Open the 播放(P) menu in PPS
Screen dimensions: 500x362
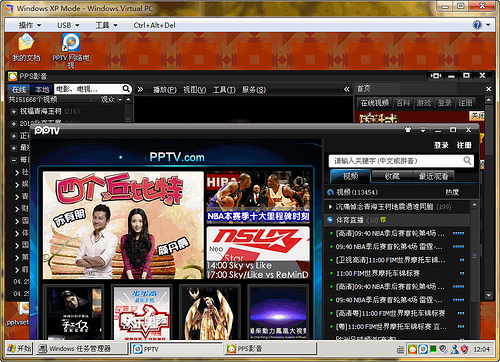165,90
